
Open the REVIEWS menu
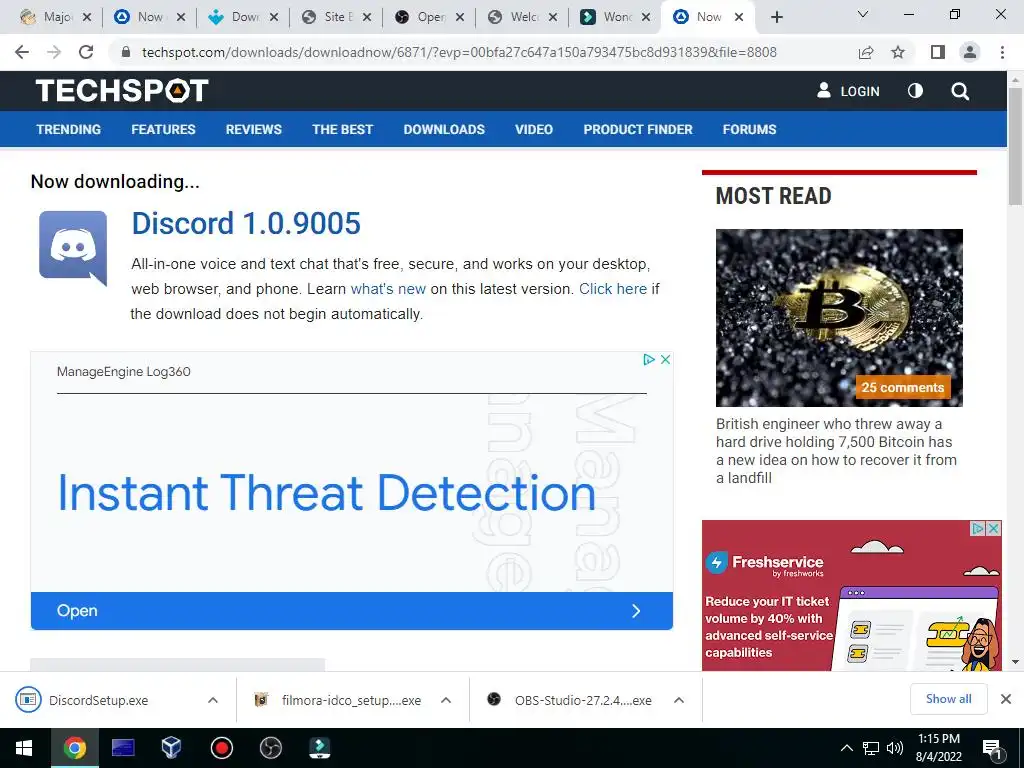pos(254,129)
